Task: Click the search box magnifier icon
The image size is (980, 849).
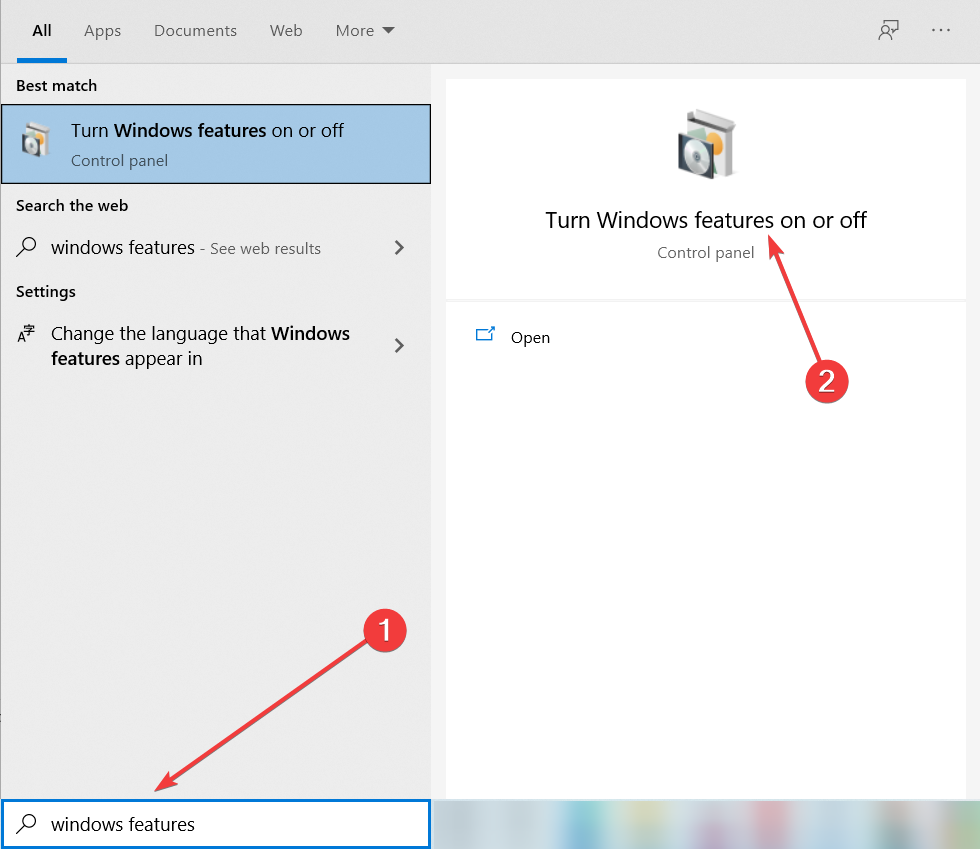Action: click(x=26, y=823)
